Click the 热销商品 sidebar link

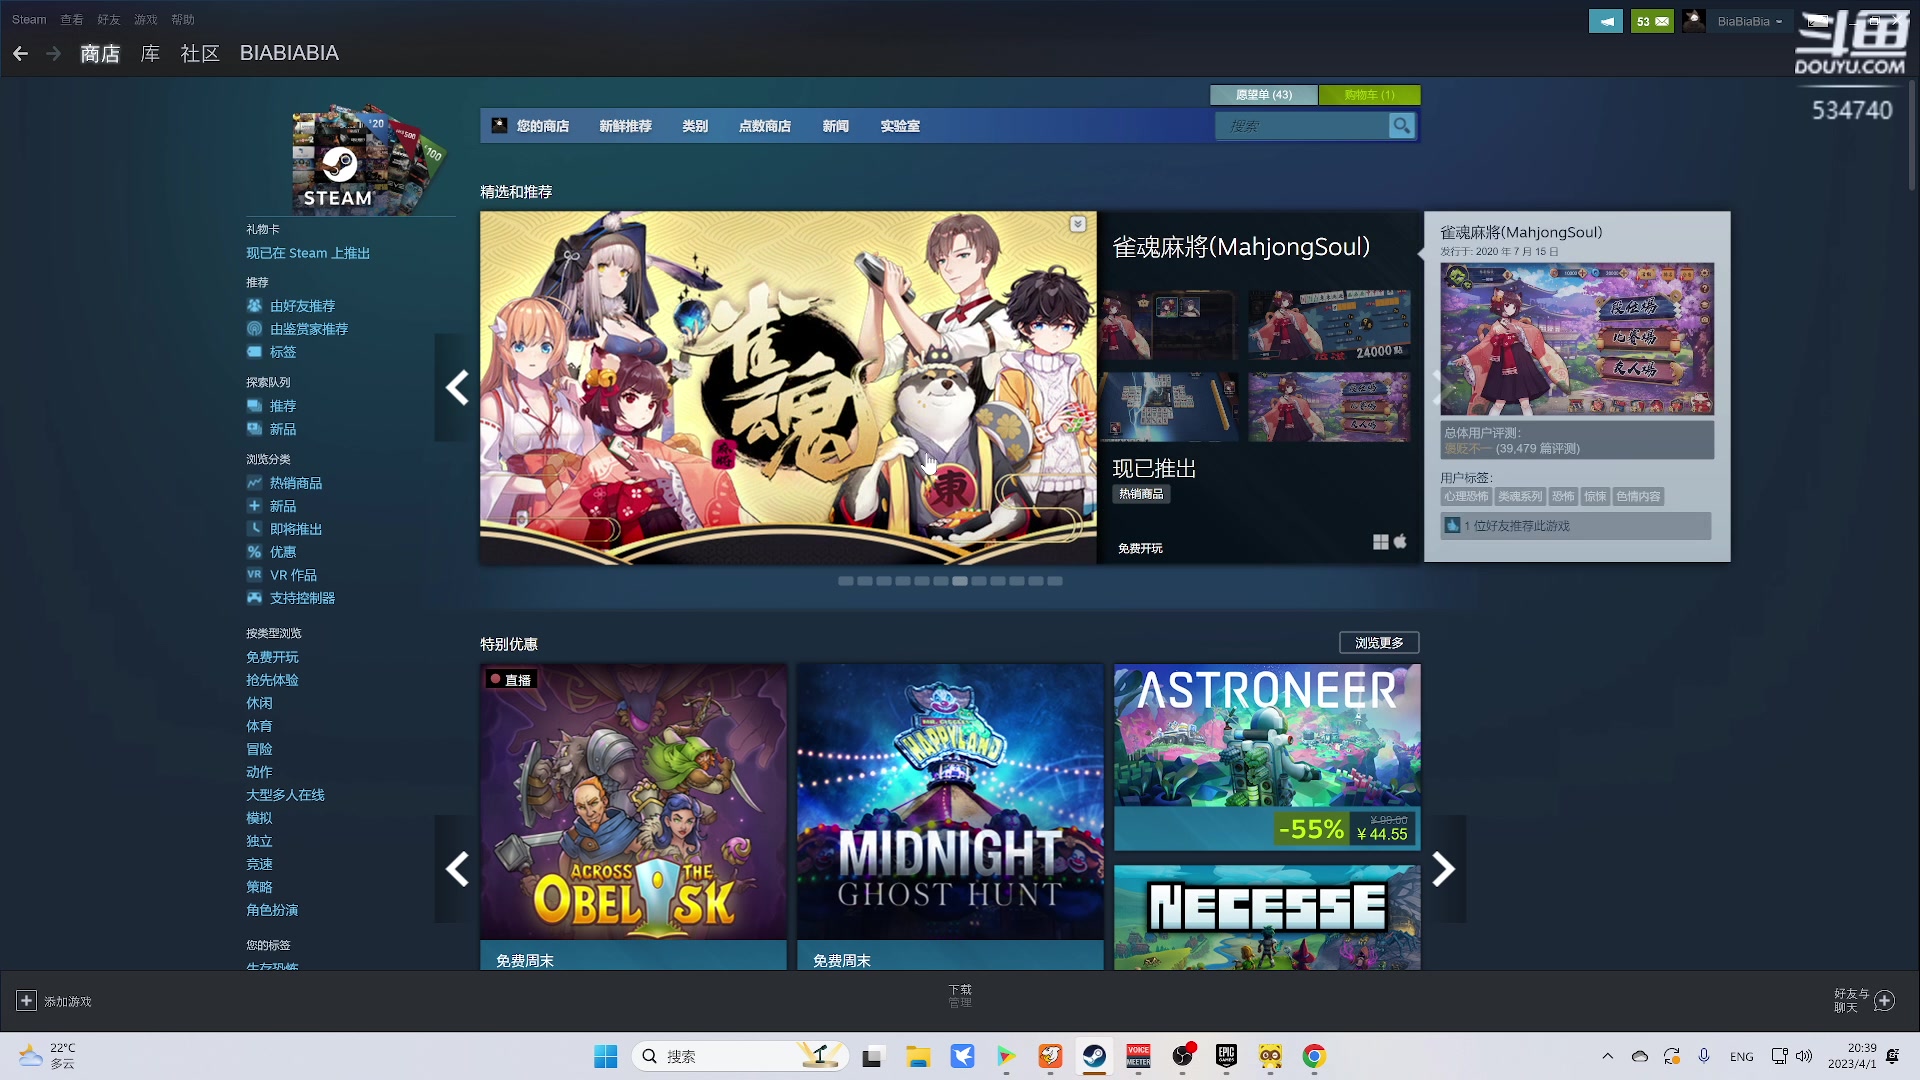coord(296,483)
